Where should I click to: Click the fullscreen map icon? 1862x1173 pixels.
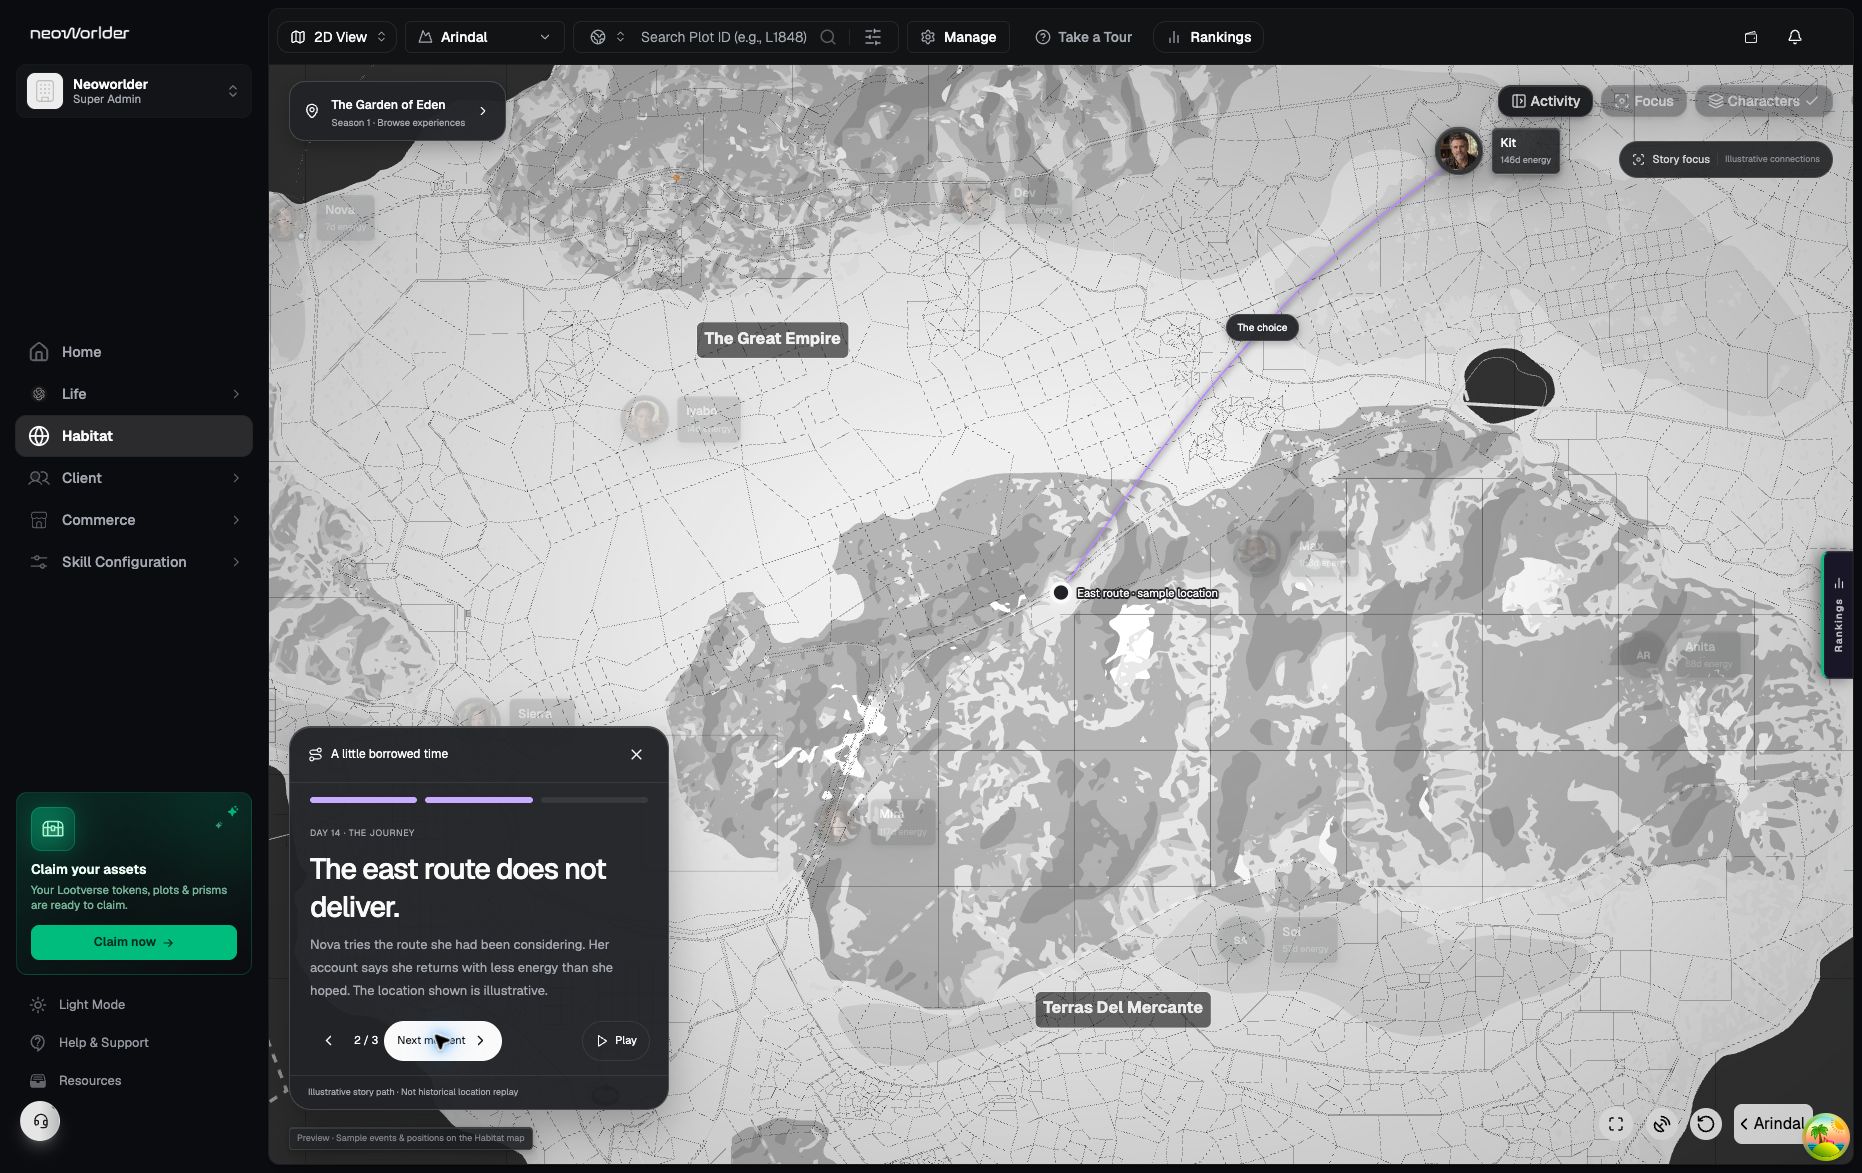tap(1616, 1124)
